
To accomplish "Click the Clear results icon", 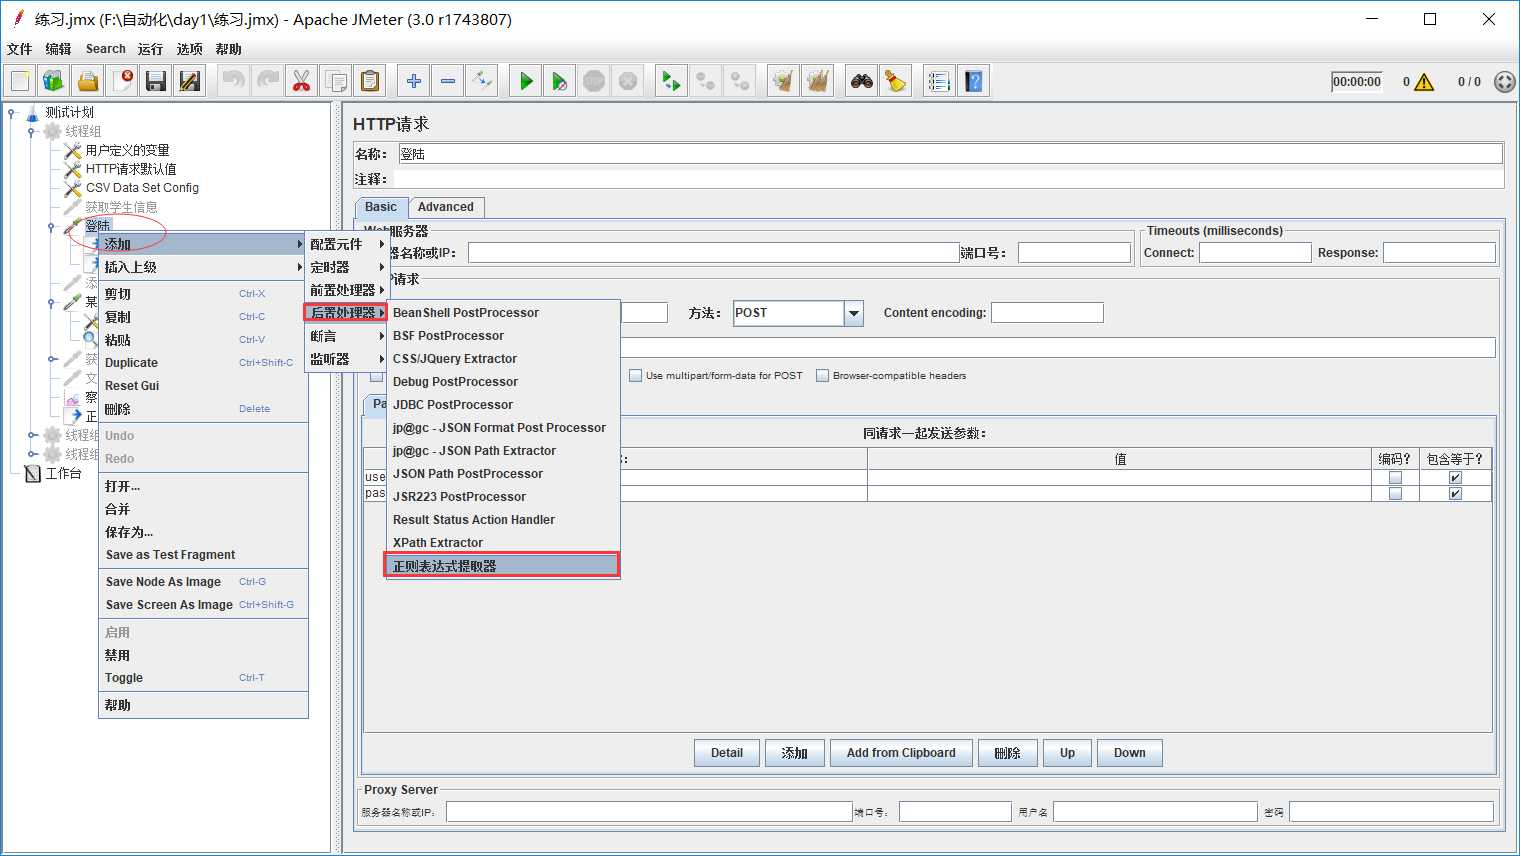I will 783,81.
